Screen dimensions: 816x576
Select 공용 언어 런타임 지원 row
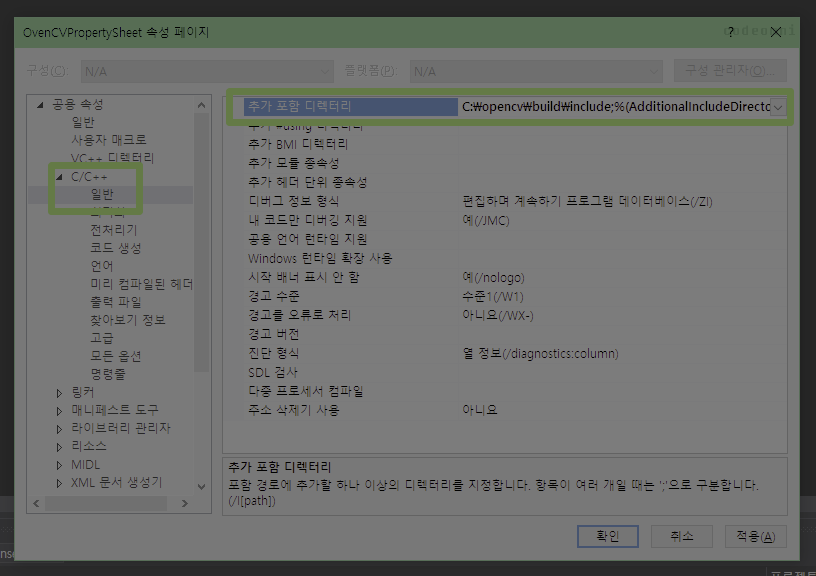pos(308,239)
